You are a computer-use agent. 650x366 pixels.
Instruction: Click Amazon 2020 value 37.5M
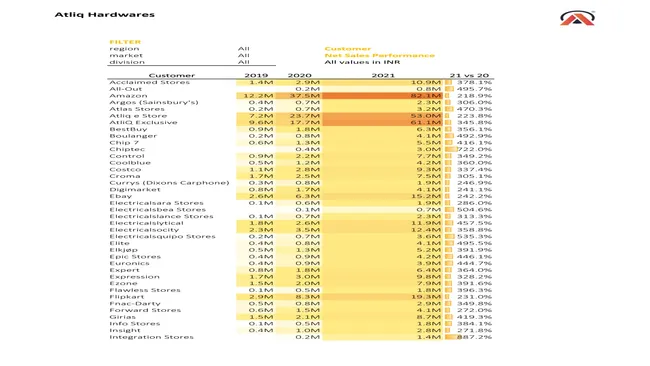click(x=305, y=96)
